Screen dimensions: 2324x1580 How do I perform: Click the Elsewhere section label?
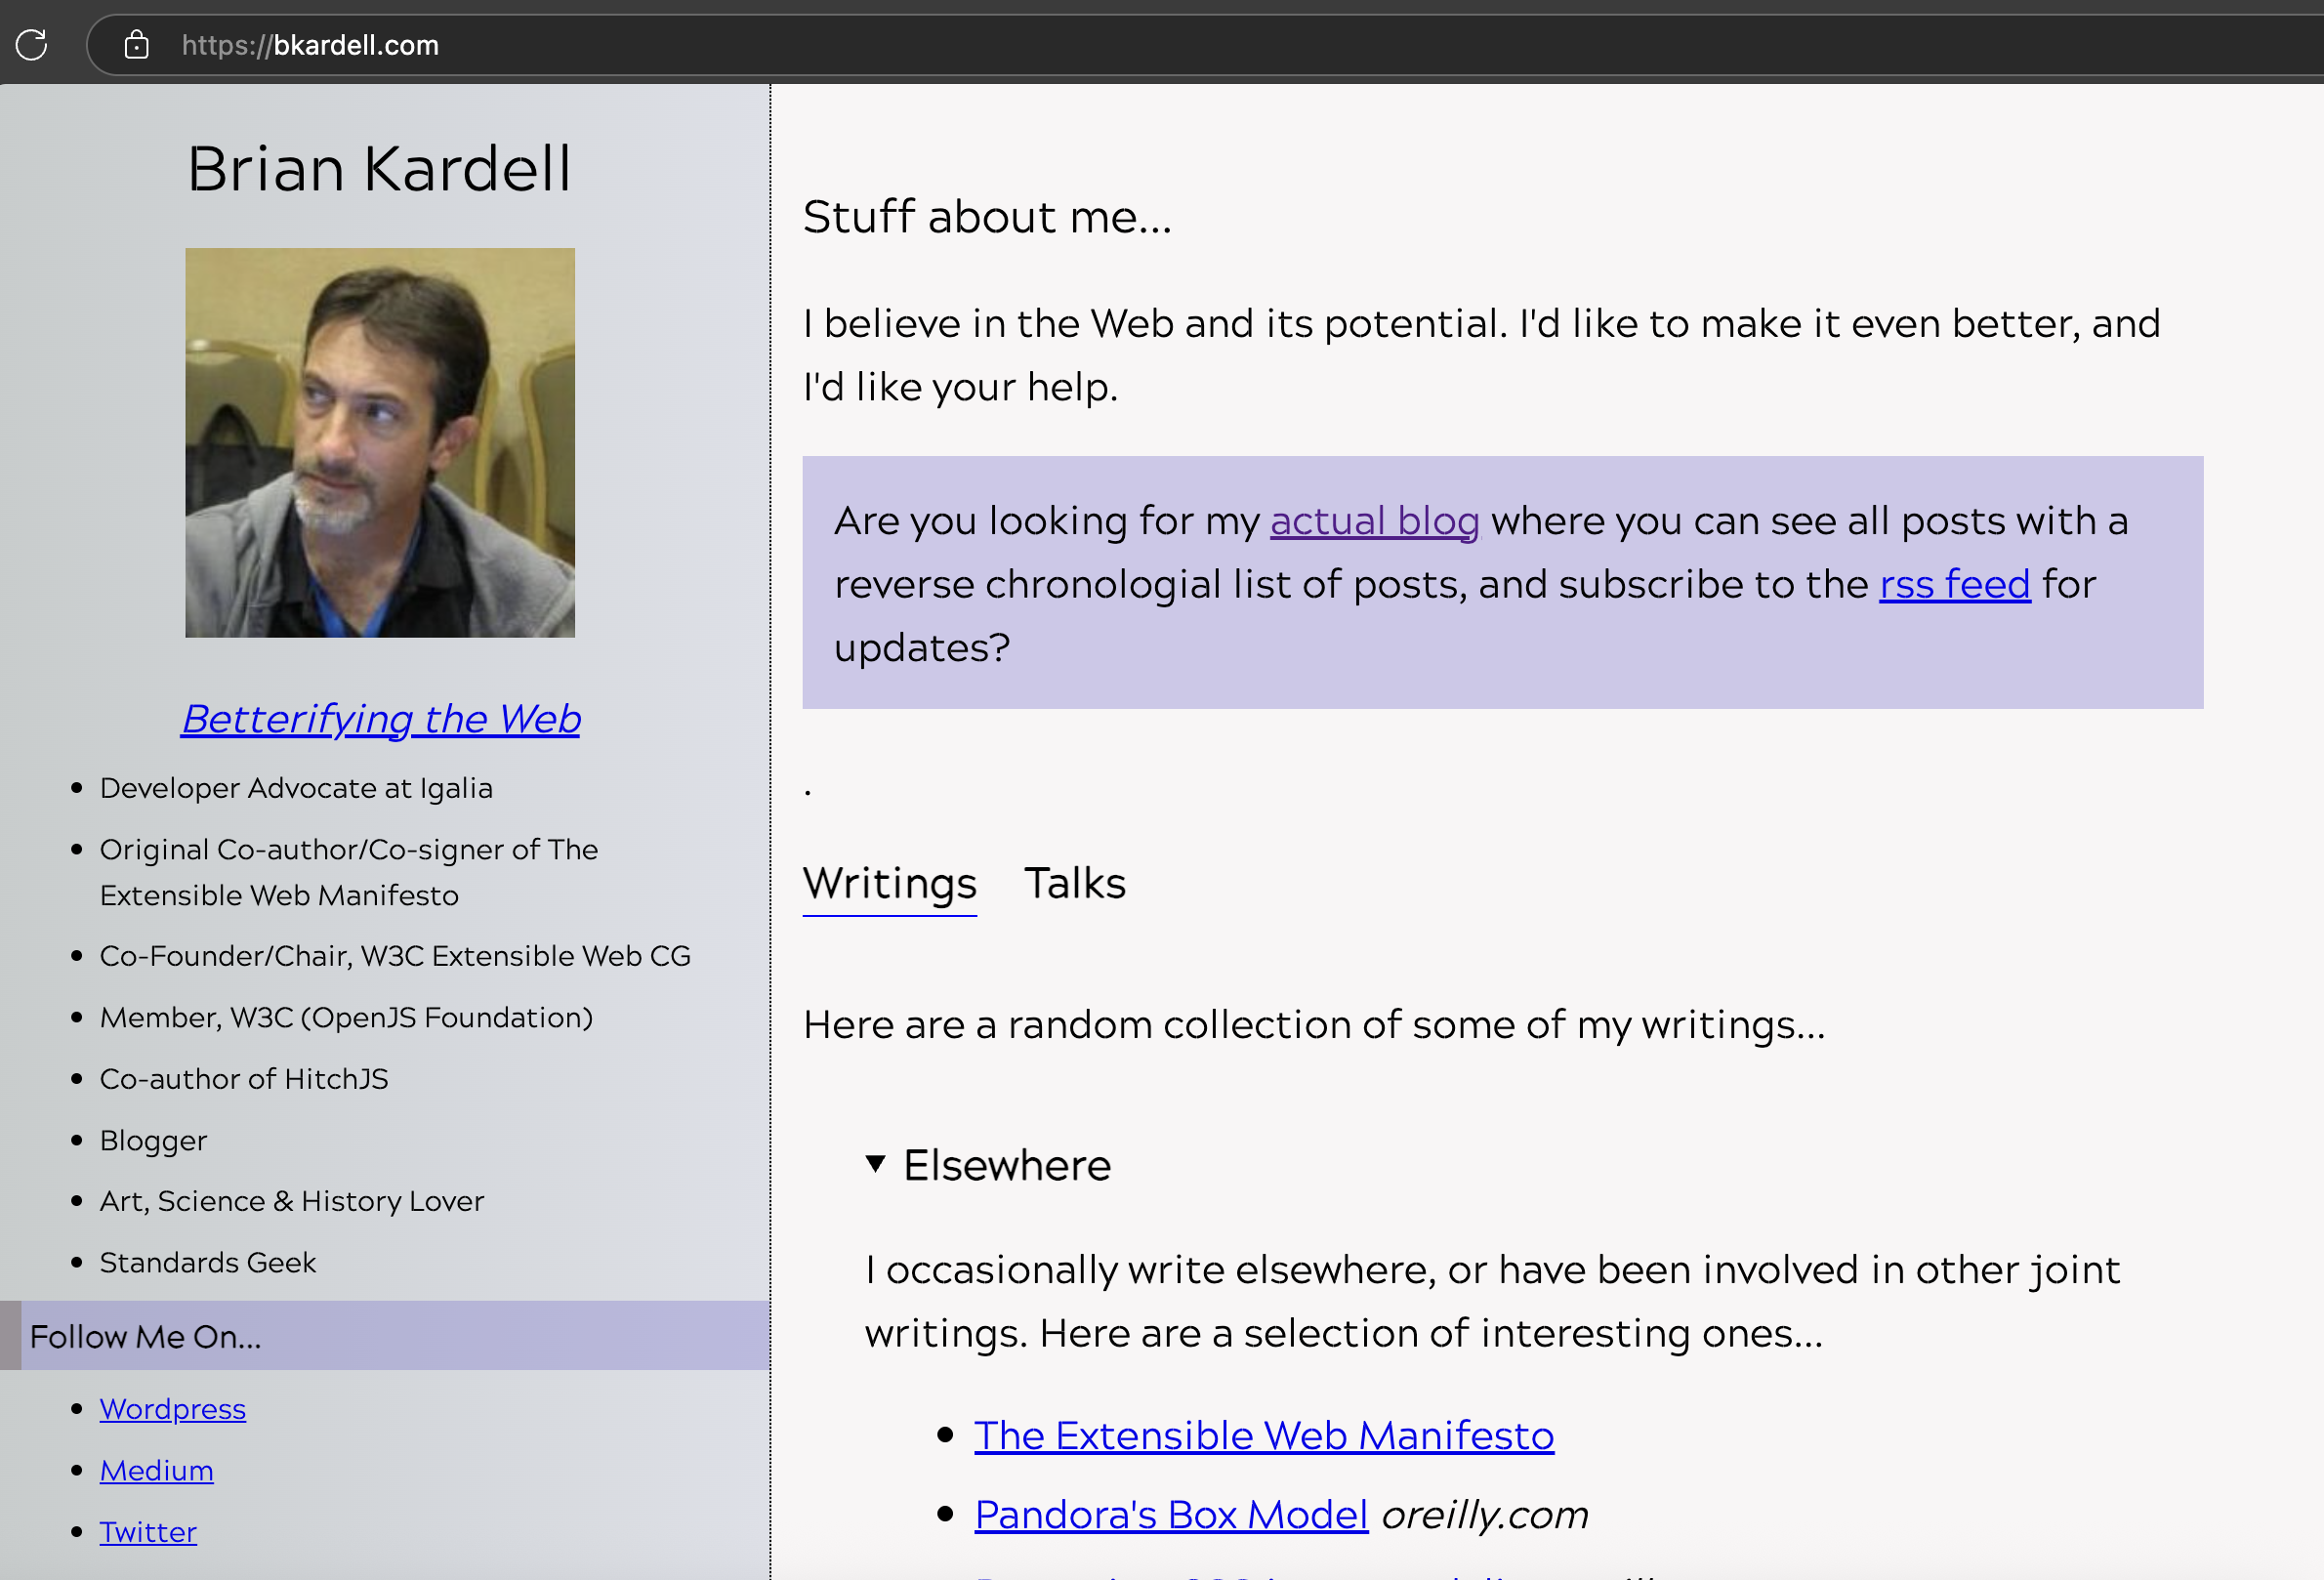point(1007,1165)
